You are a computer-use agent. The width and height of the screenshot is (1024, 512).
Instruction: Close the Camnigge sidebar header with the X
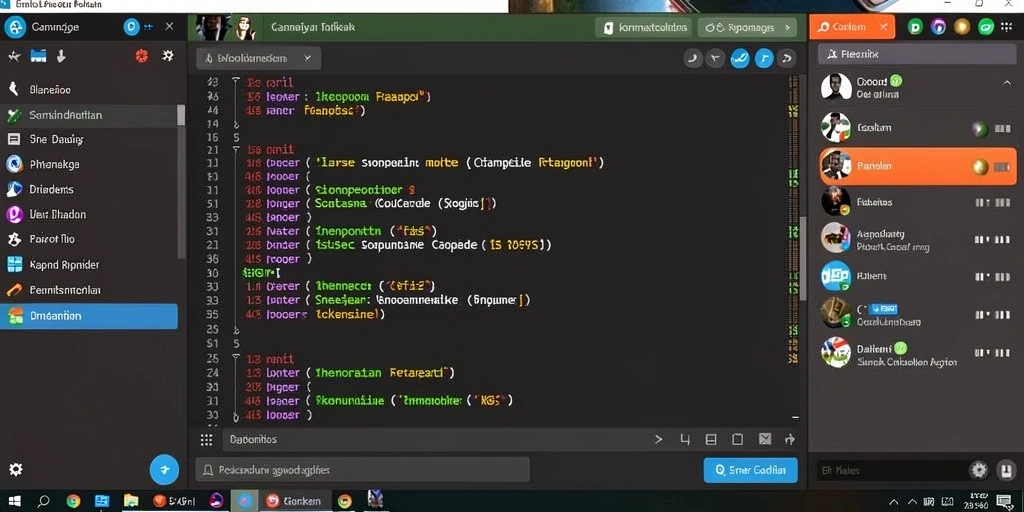pos(169,27)
